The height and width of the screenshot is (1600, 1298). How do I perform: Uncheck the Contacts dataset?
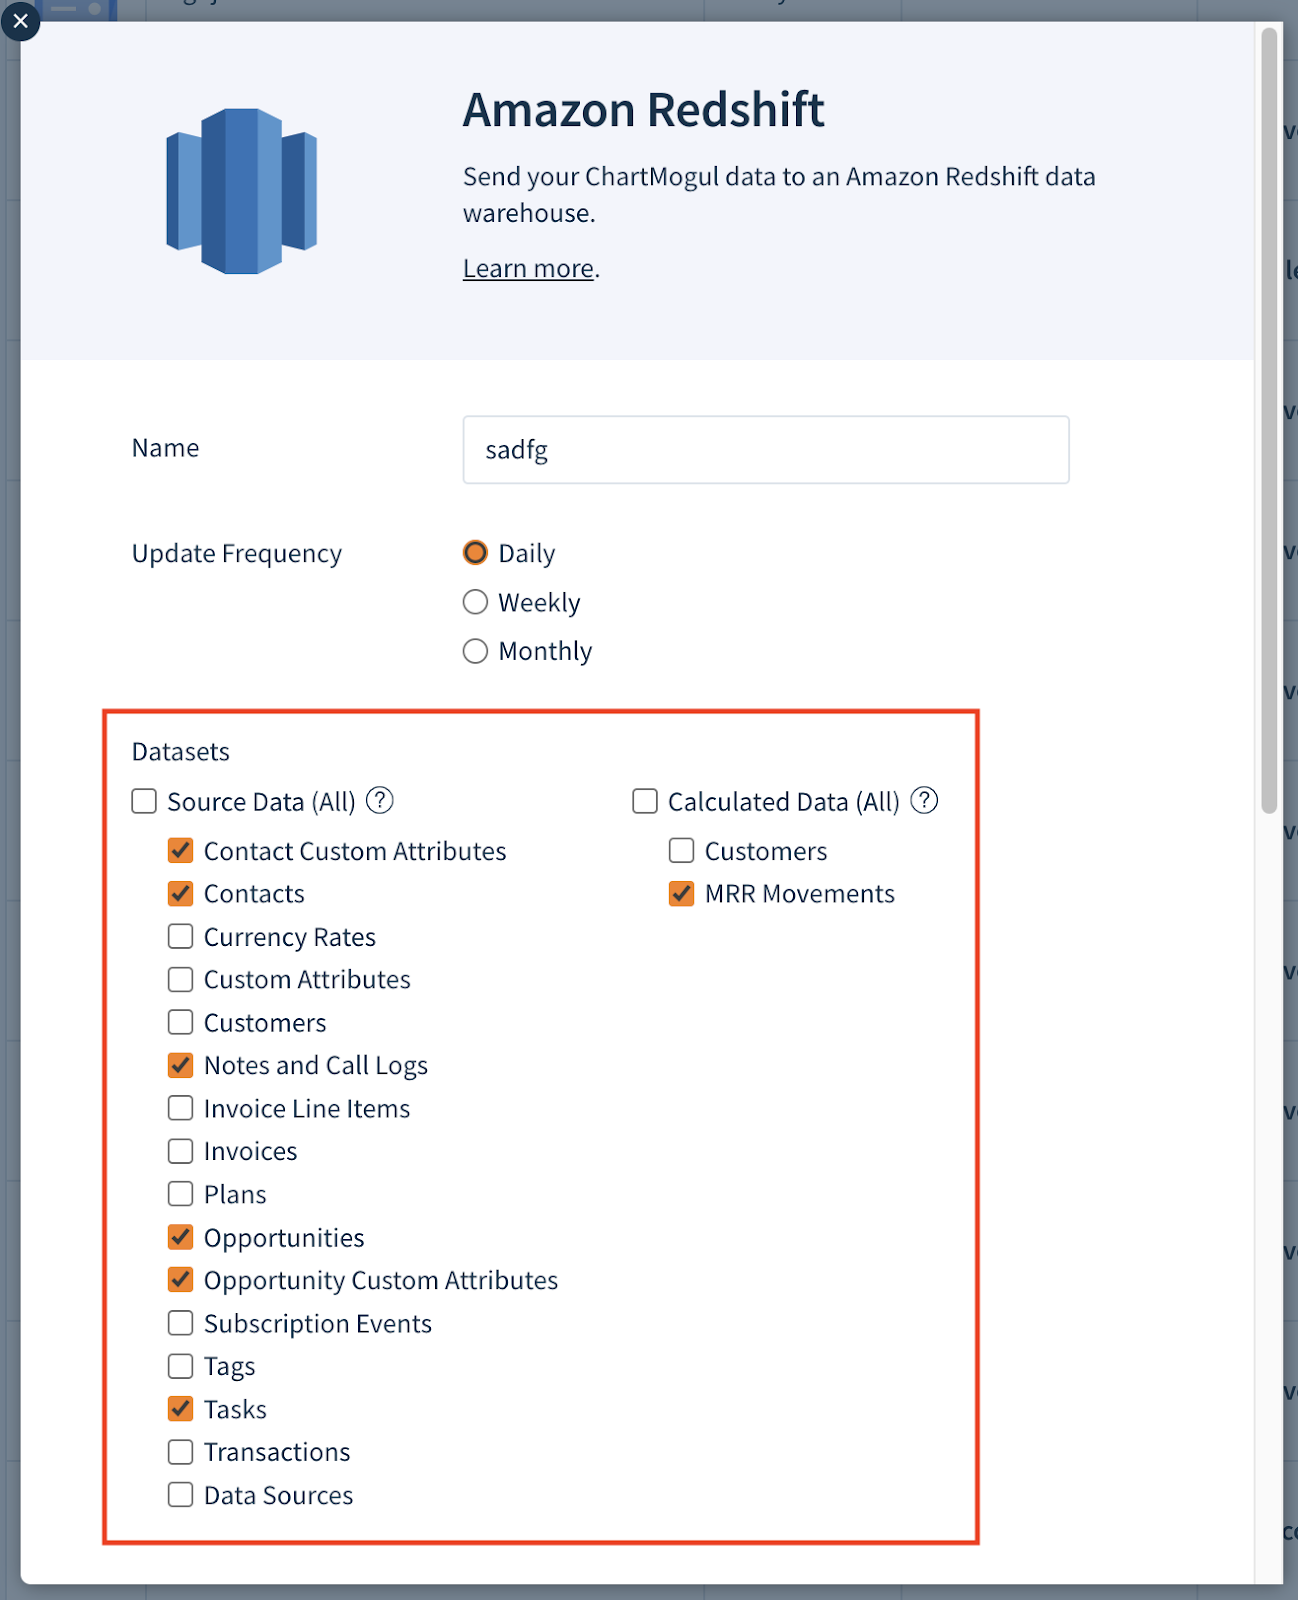point(181,893)
